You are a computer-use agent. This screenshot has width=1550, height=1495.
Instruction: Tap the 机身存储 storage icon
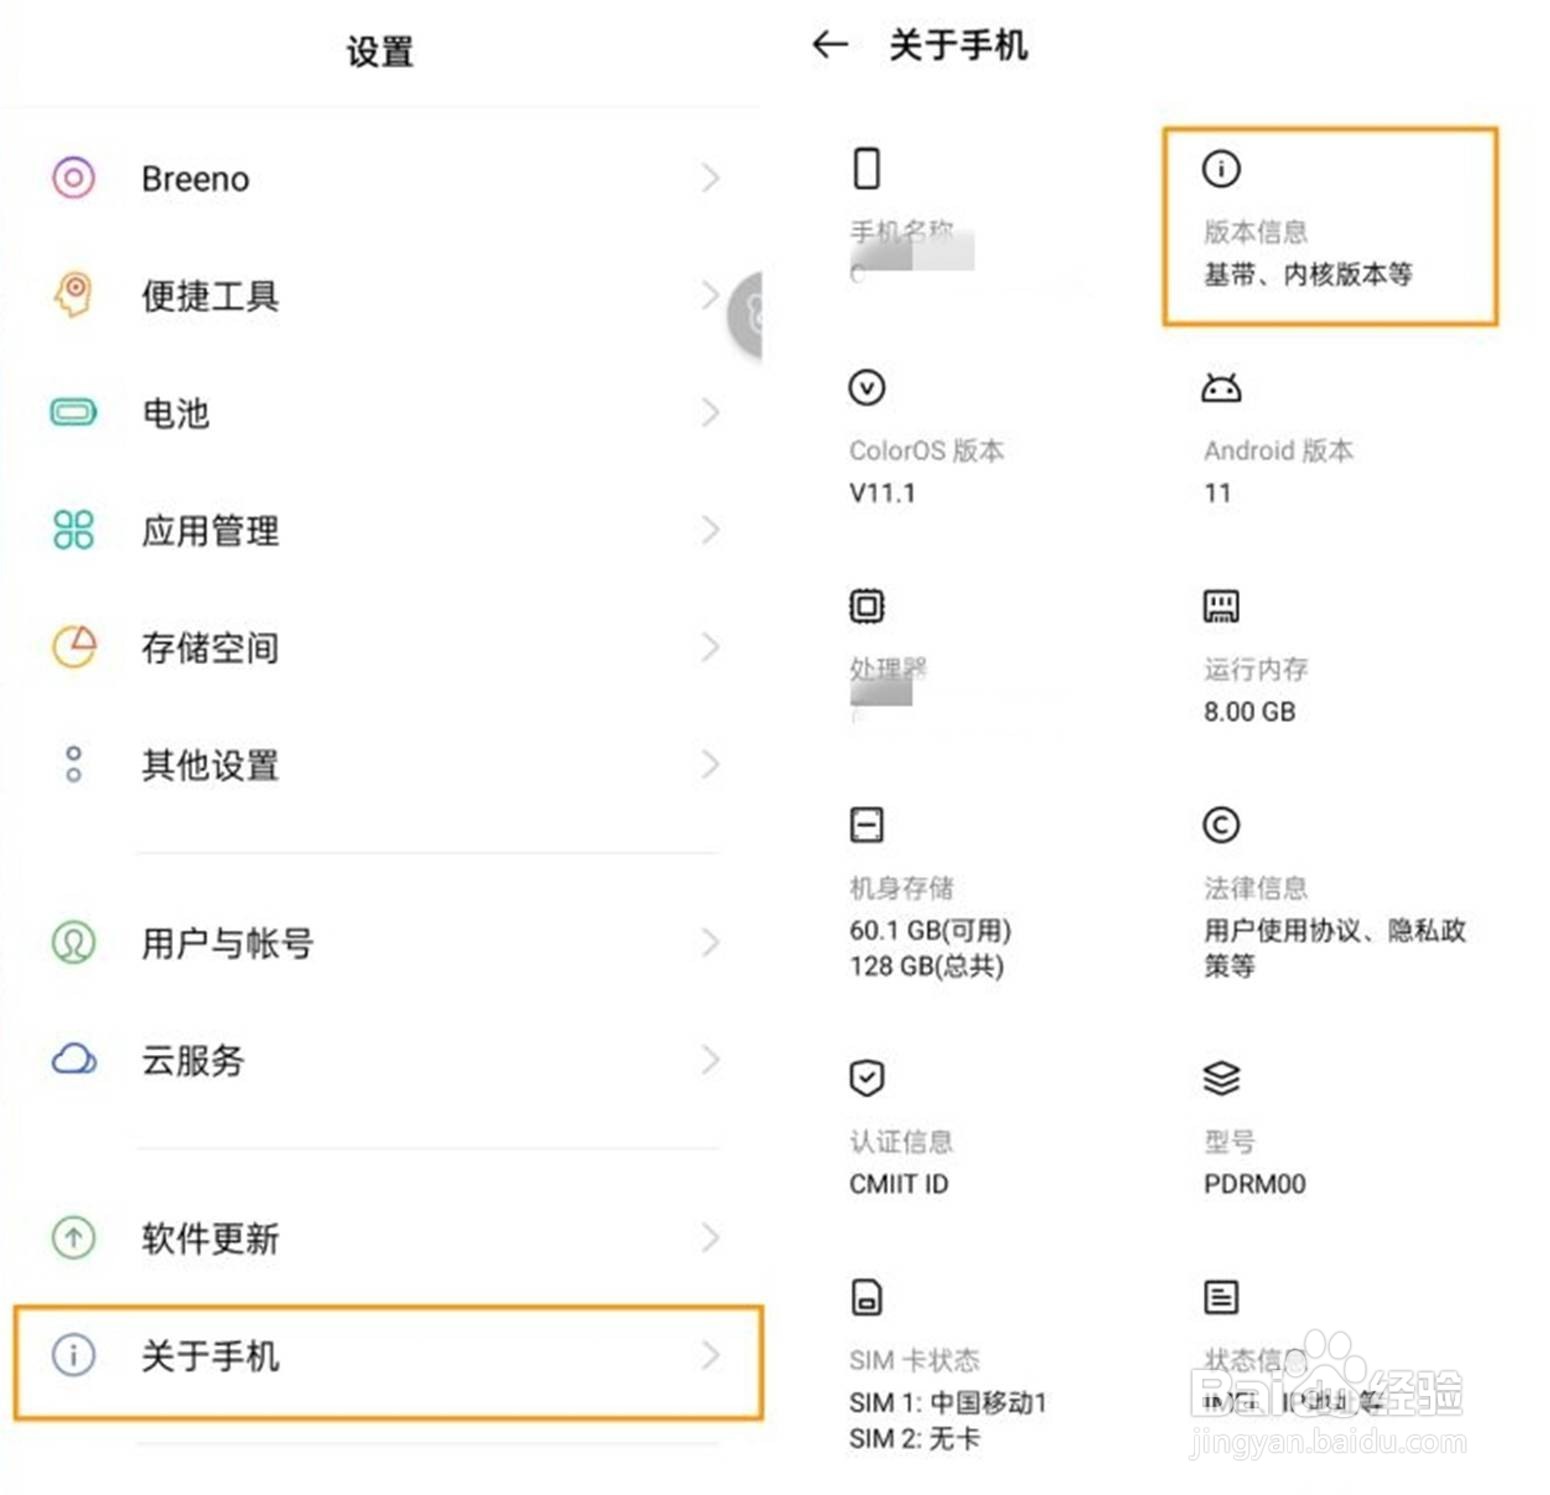pyautogui.click(x=866, y=825)
